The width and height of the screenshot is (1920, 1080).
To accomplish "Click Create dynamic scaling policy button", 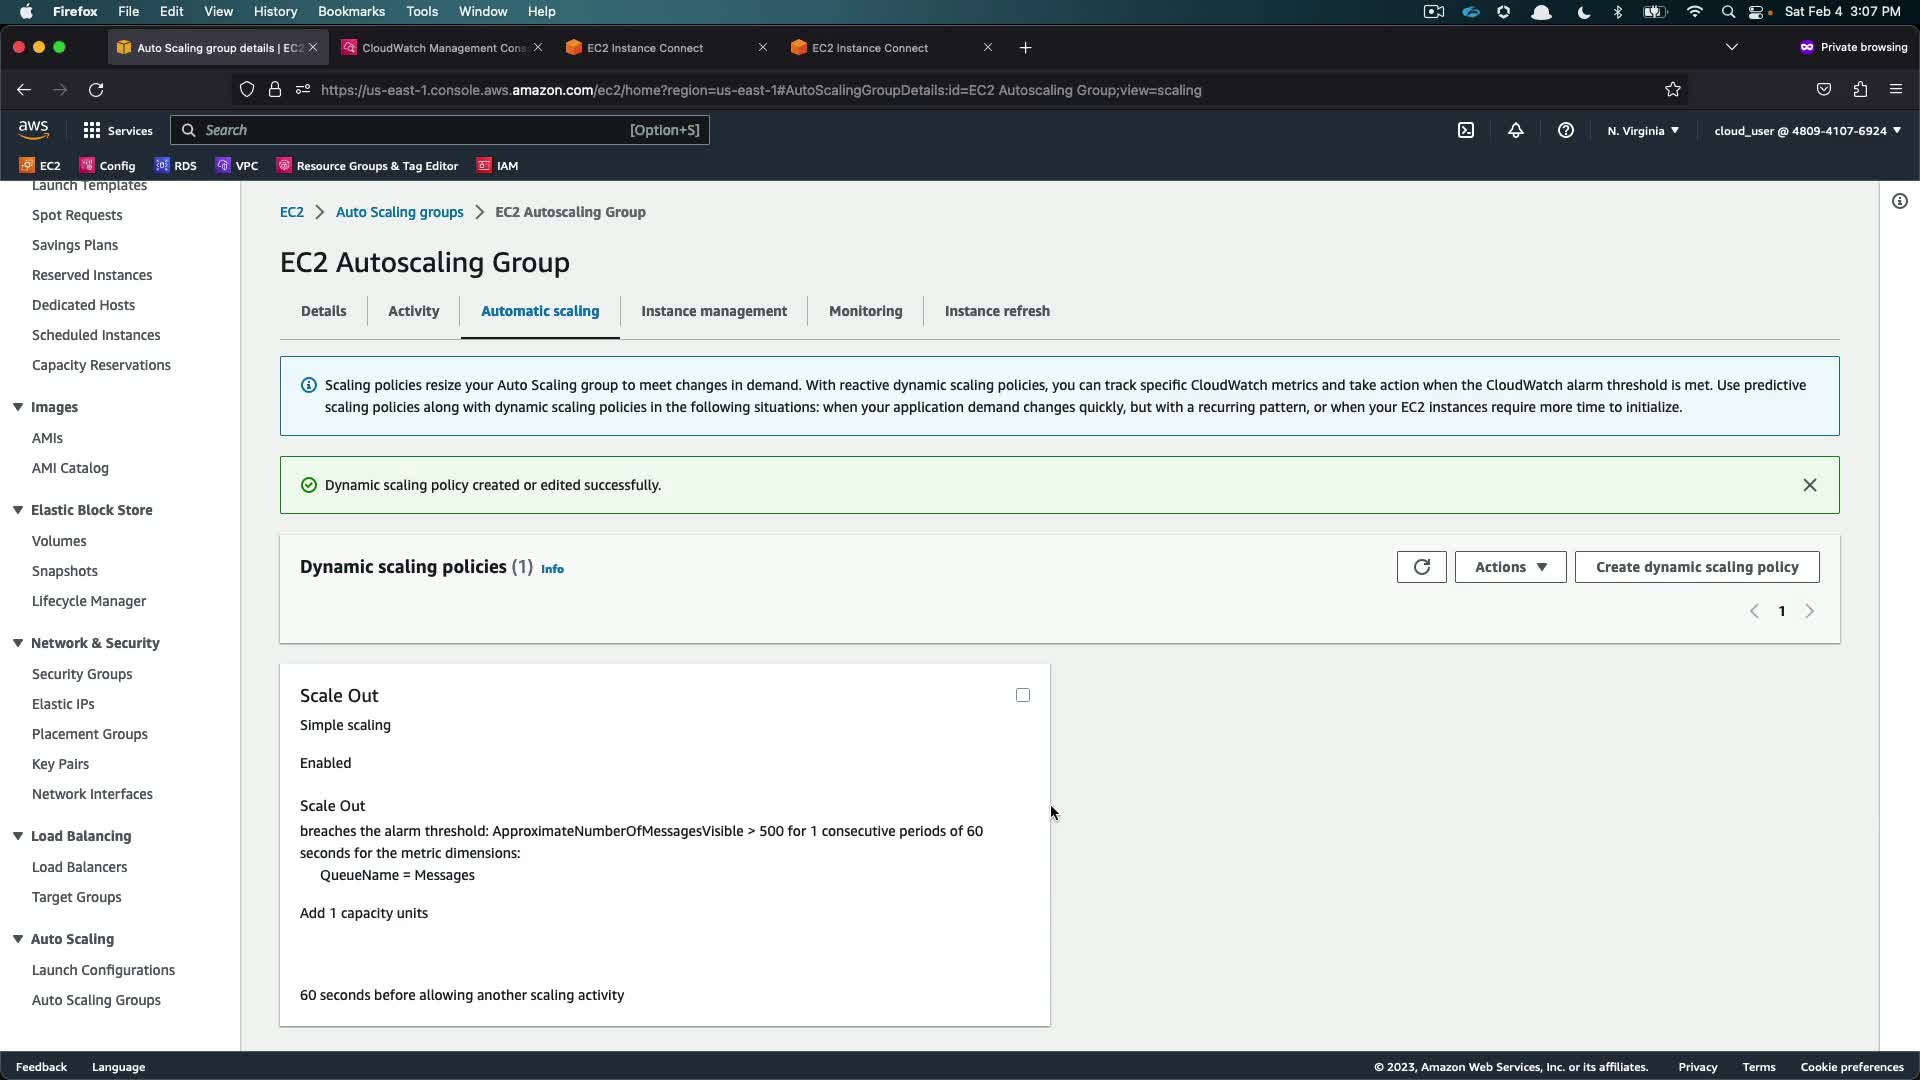I will [1696, 567].
